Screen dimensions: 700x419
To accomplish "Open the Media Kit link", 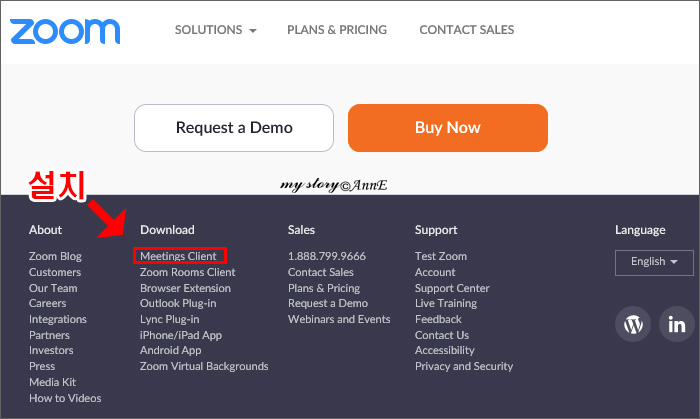I will (x=53, y=382).
